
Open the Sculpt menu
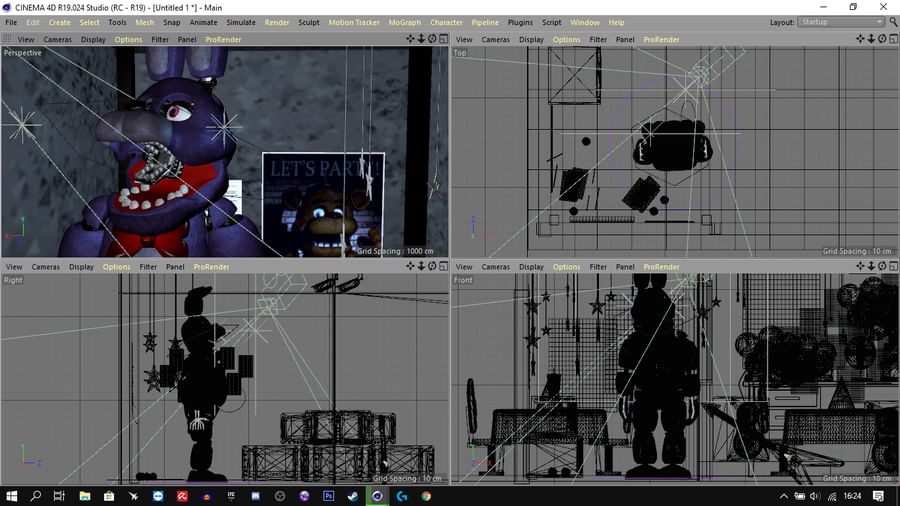point(309,22)
